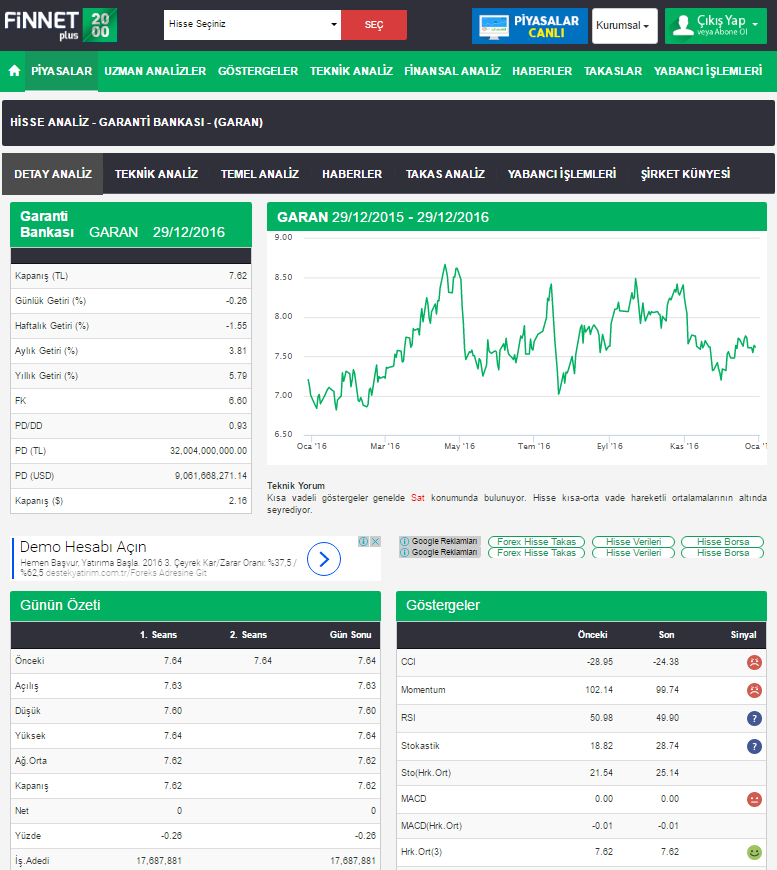
Task: Click the PD/DD value 0.93
Action: pos(238,426)
